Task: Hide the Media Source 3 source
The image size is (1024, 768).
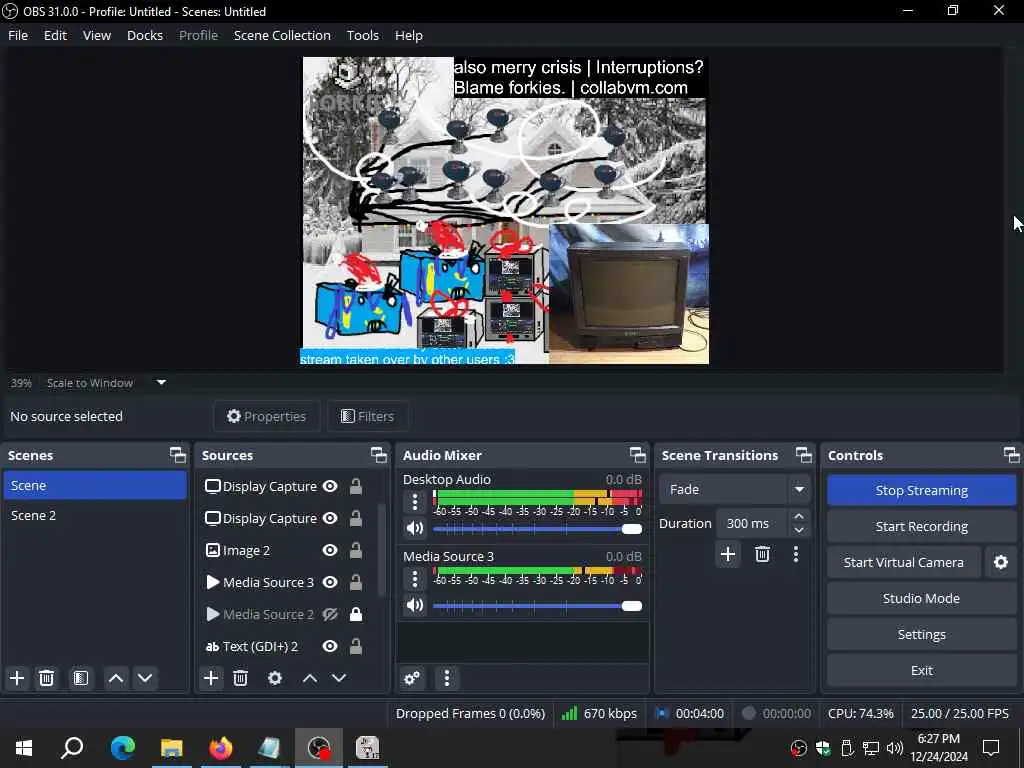Action: pyautogui.click(x=330, y=582)
